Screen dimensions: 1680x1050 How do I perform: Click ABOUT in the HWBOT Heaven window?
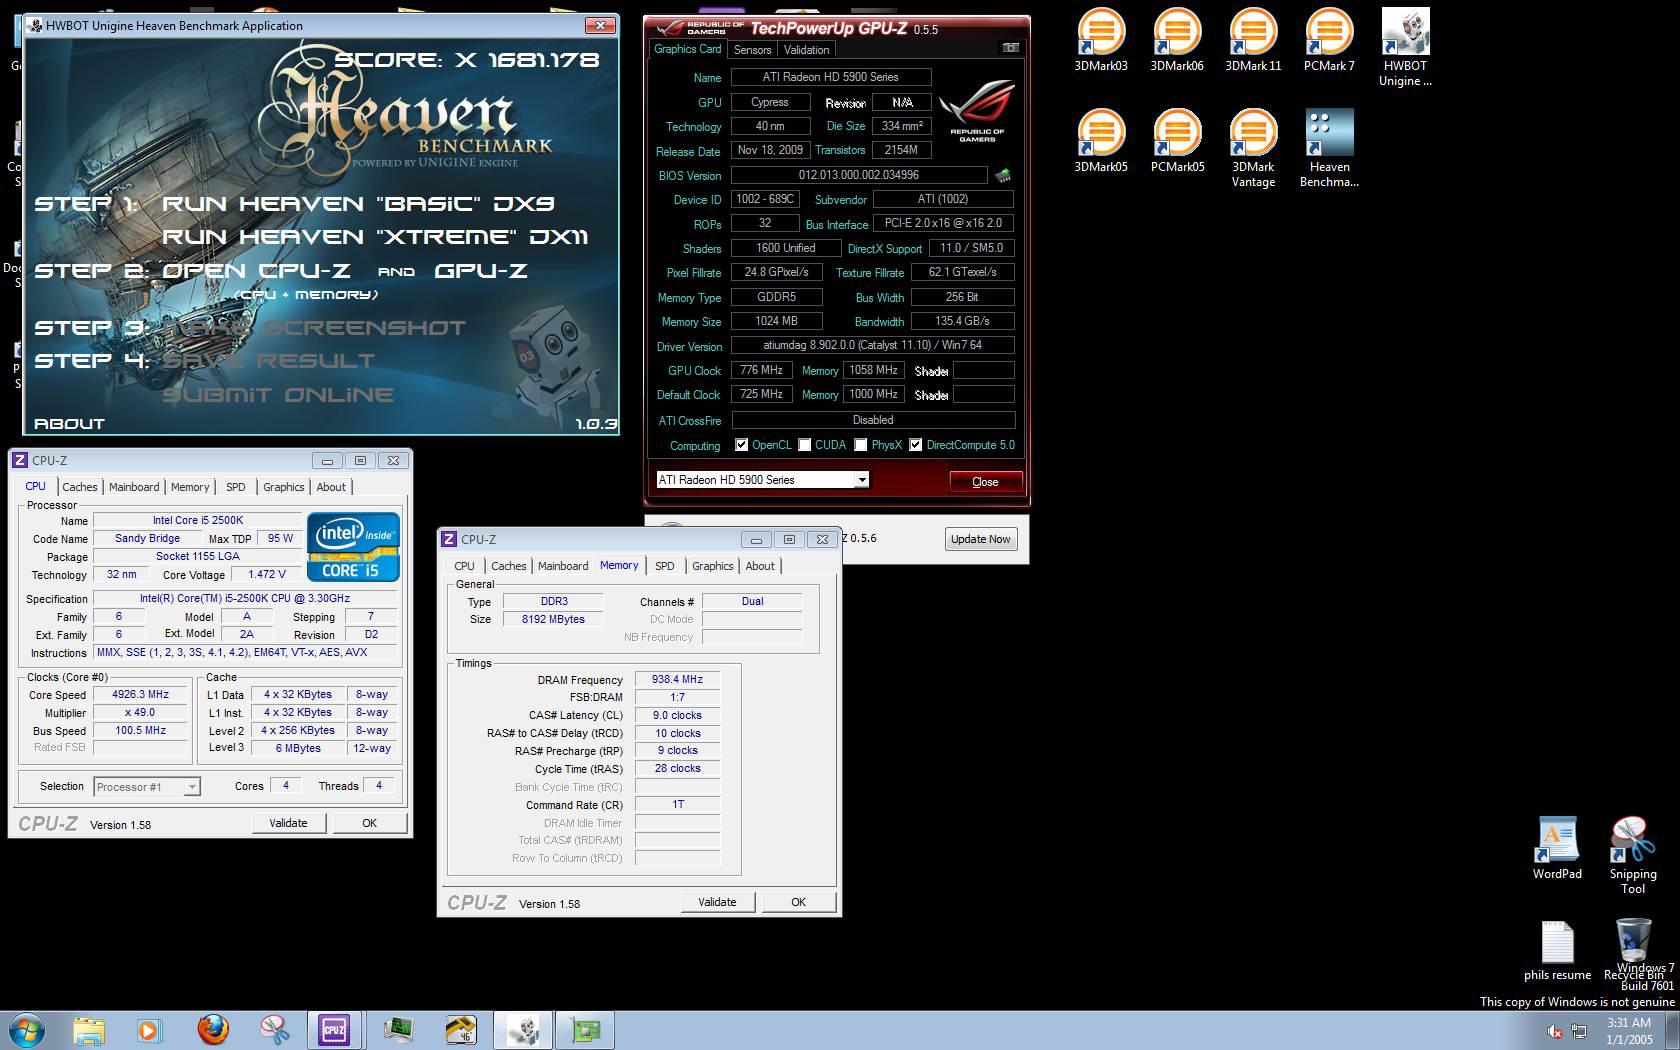click(69, 423)
